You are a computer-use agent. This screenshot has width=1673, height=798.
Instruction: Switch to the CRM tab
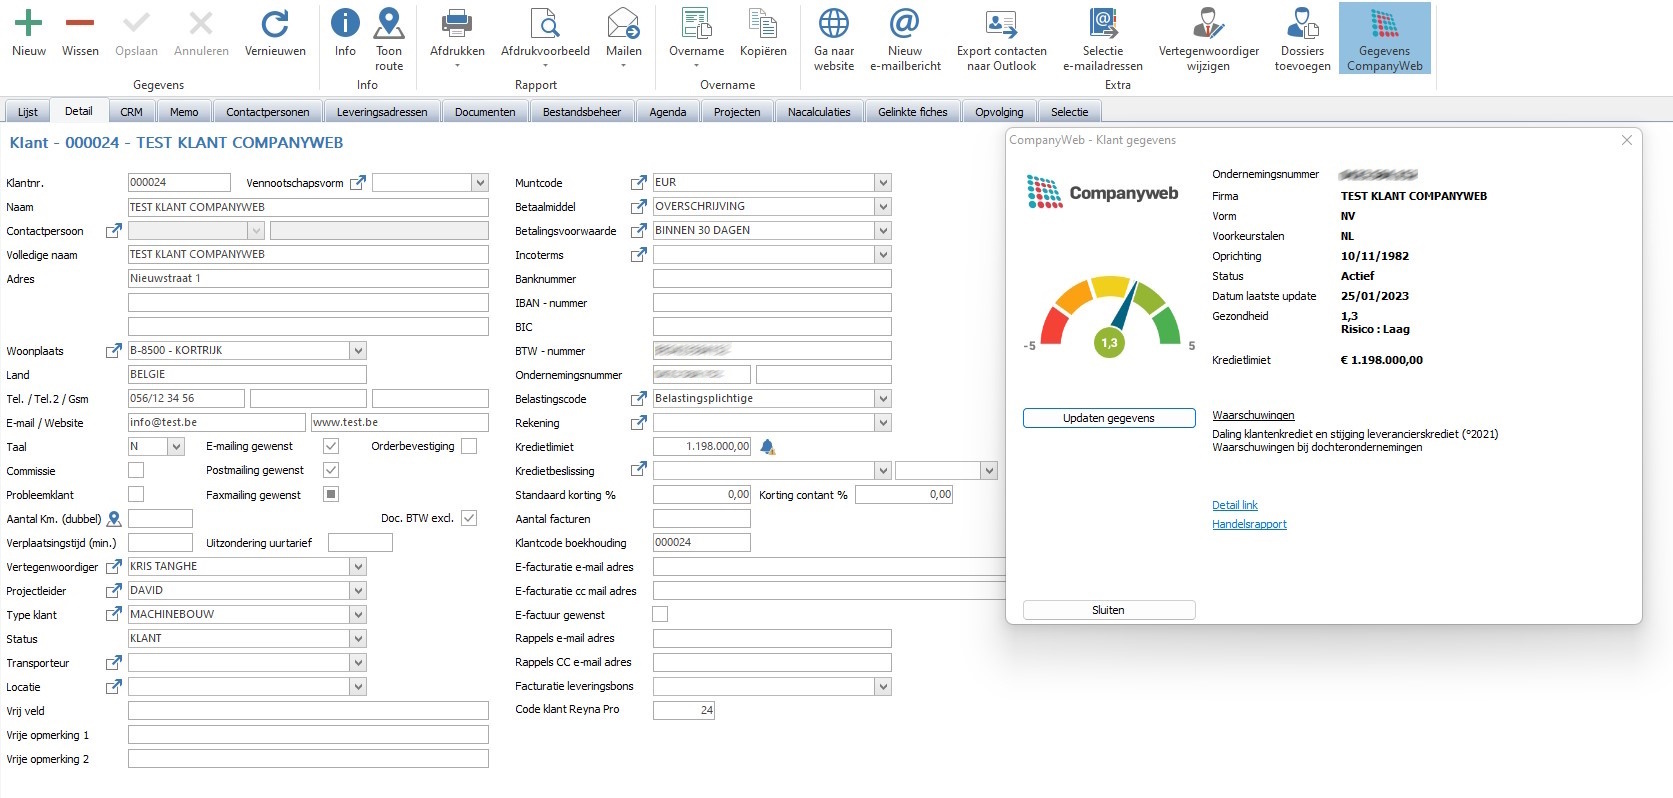[132, 112]
